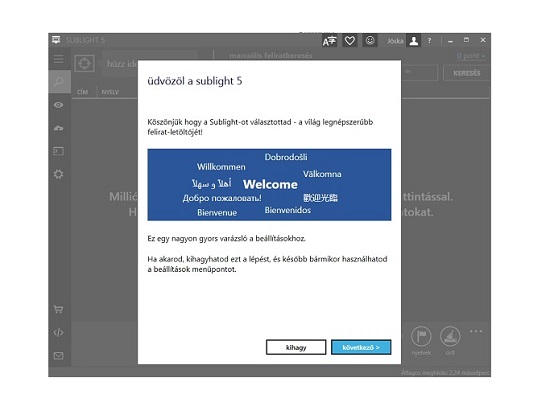Expand the three dots more options

476,331
